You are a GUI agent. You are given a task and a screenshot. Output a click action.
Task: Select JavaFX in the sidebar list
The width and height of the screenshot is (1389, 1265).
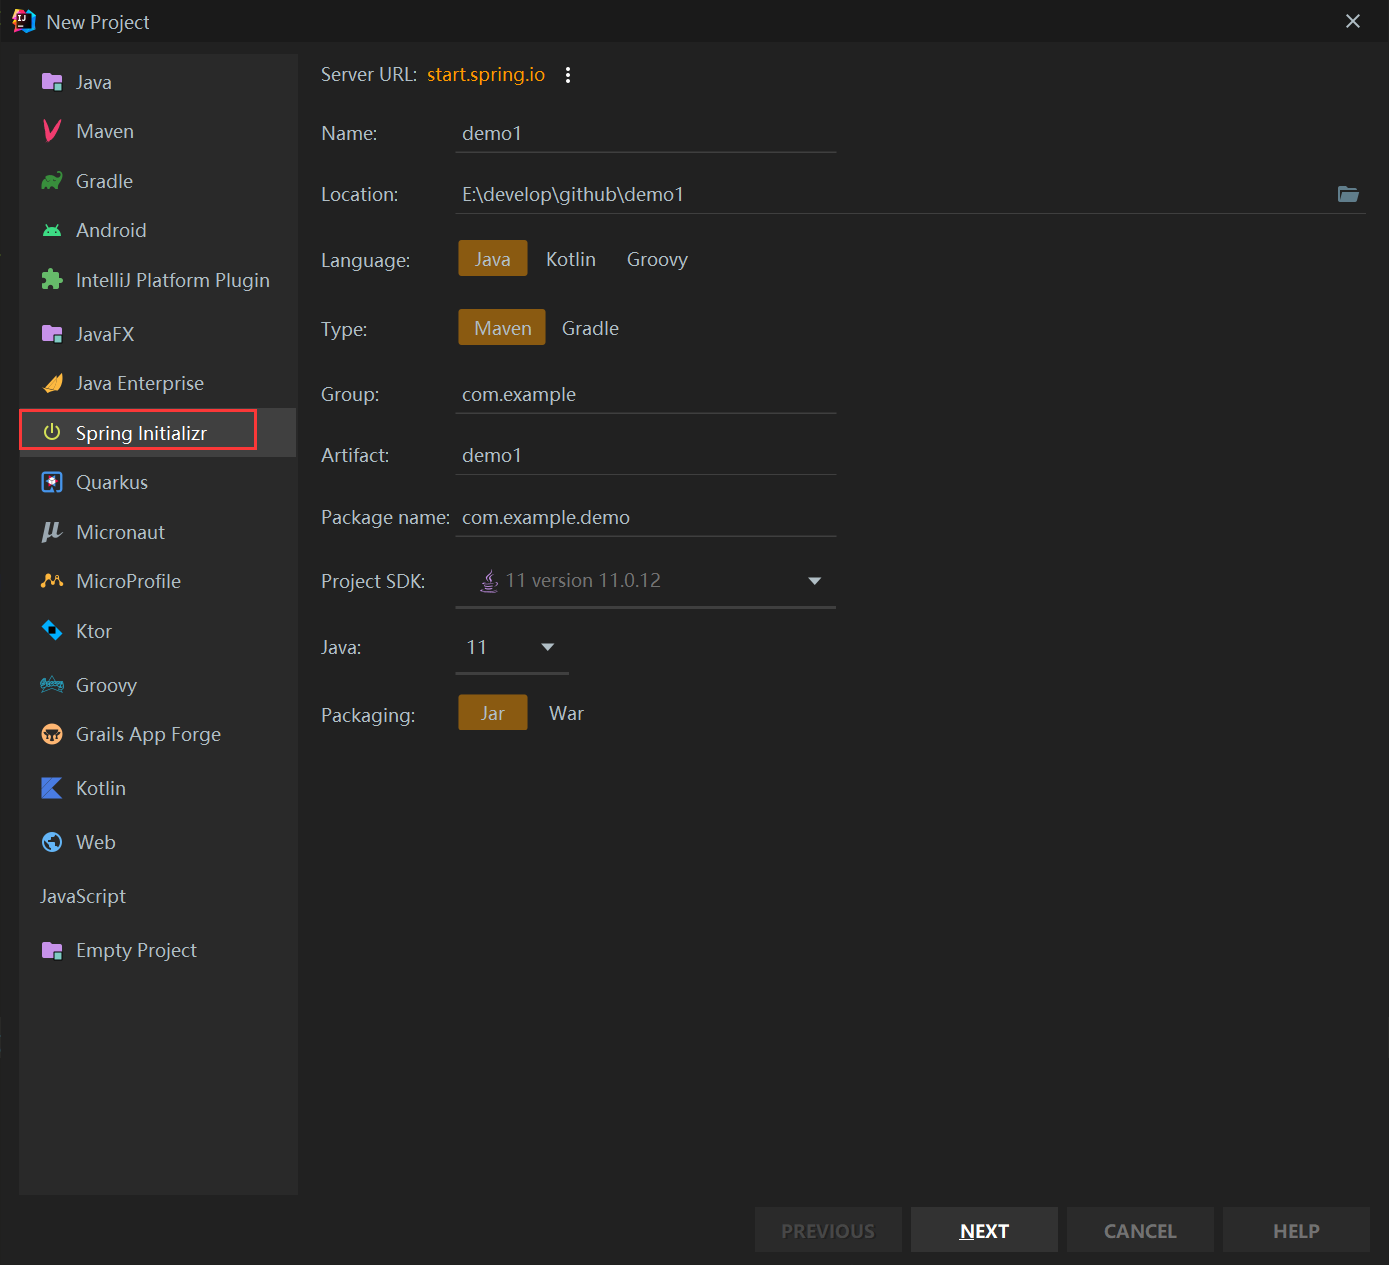tap(158, 334)
